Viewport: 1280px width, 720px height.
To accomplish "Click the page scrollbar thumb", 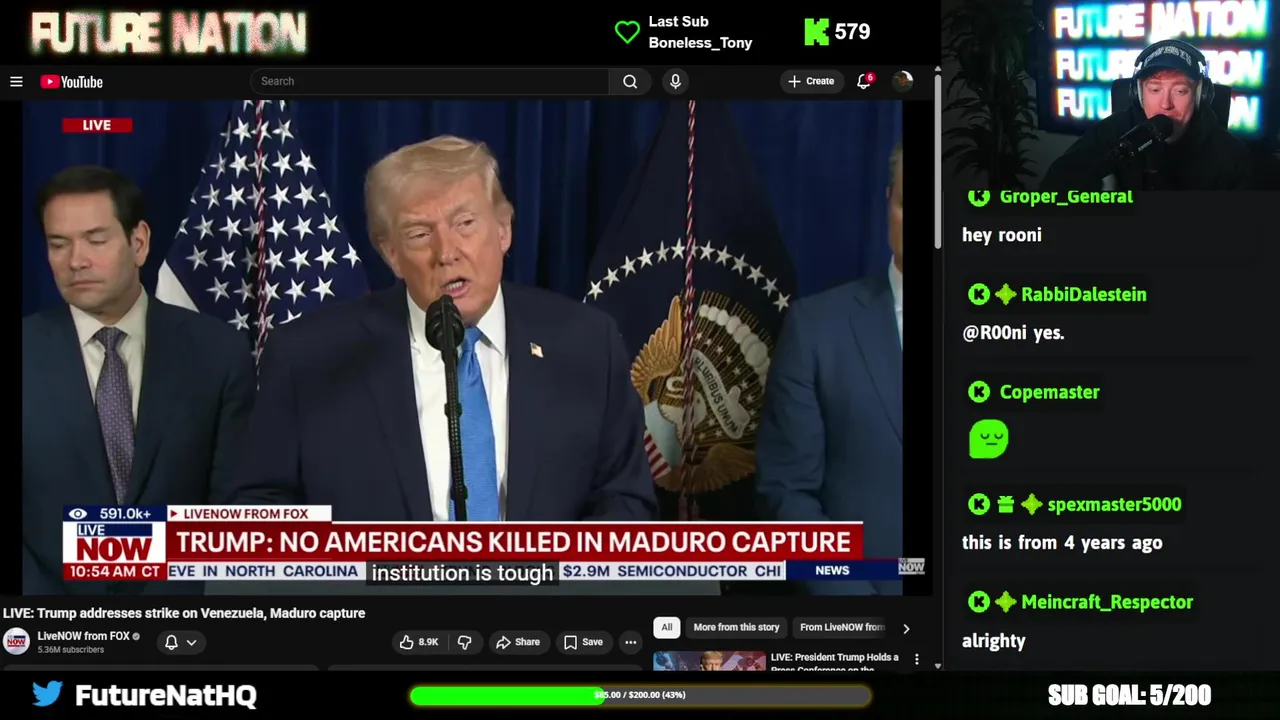I will (x=937, y=160).
